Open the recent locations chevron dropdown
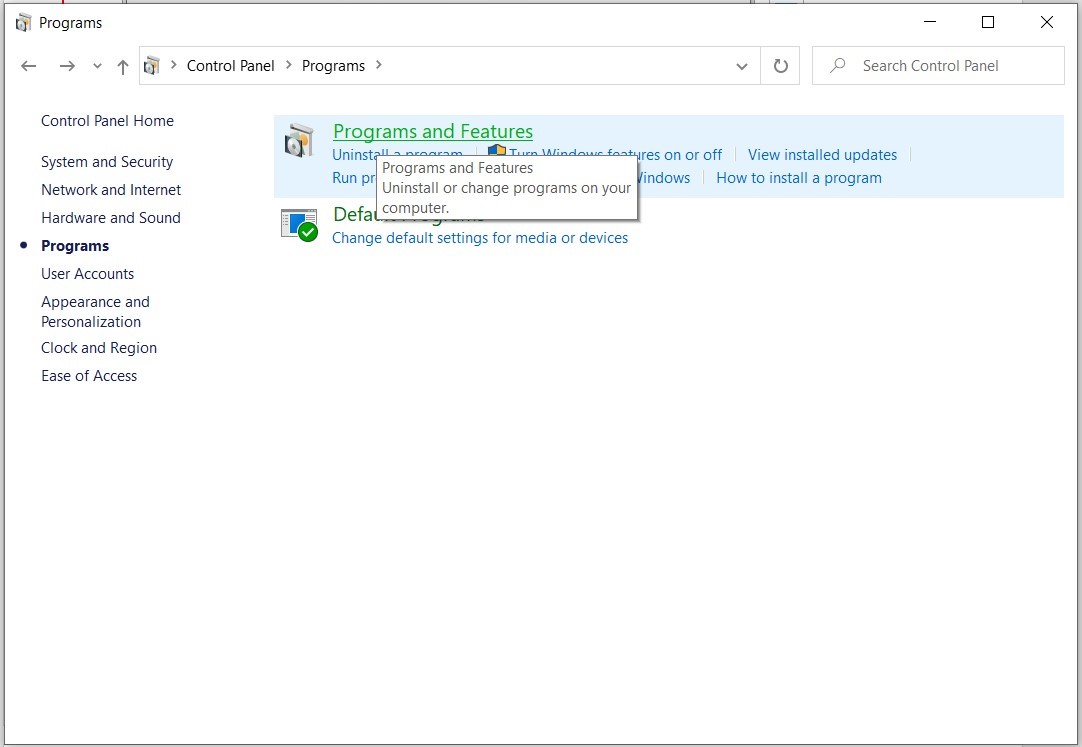The image size is (1082, 747). 95,65
